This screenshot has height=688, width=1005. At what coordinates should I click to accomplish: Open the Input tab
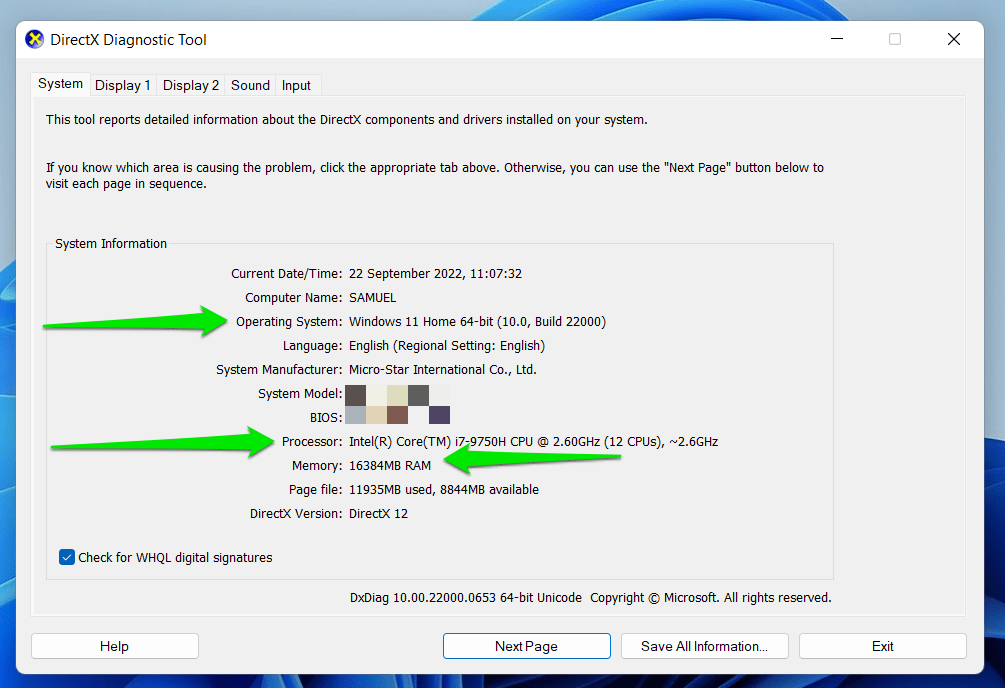pos(296,85)
